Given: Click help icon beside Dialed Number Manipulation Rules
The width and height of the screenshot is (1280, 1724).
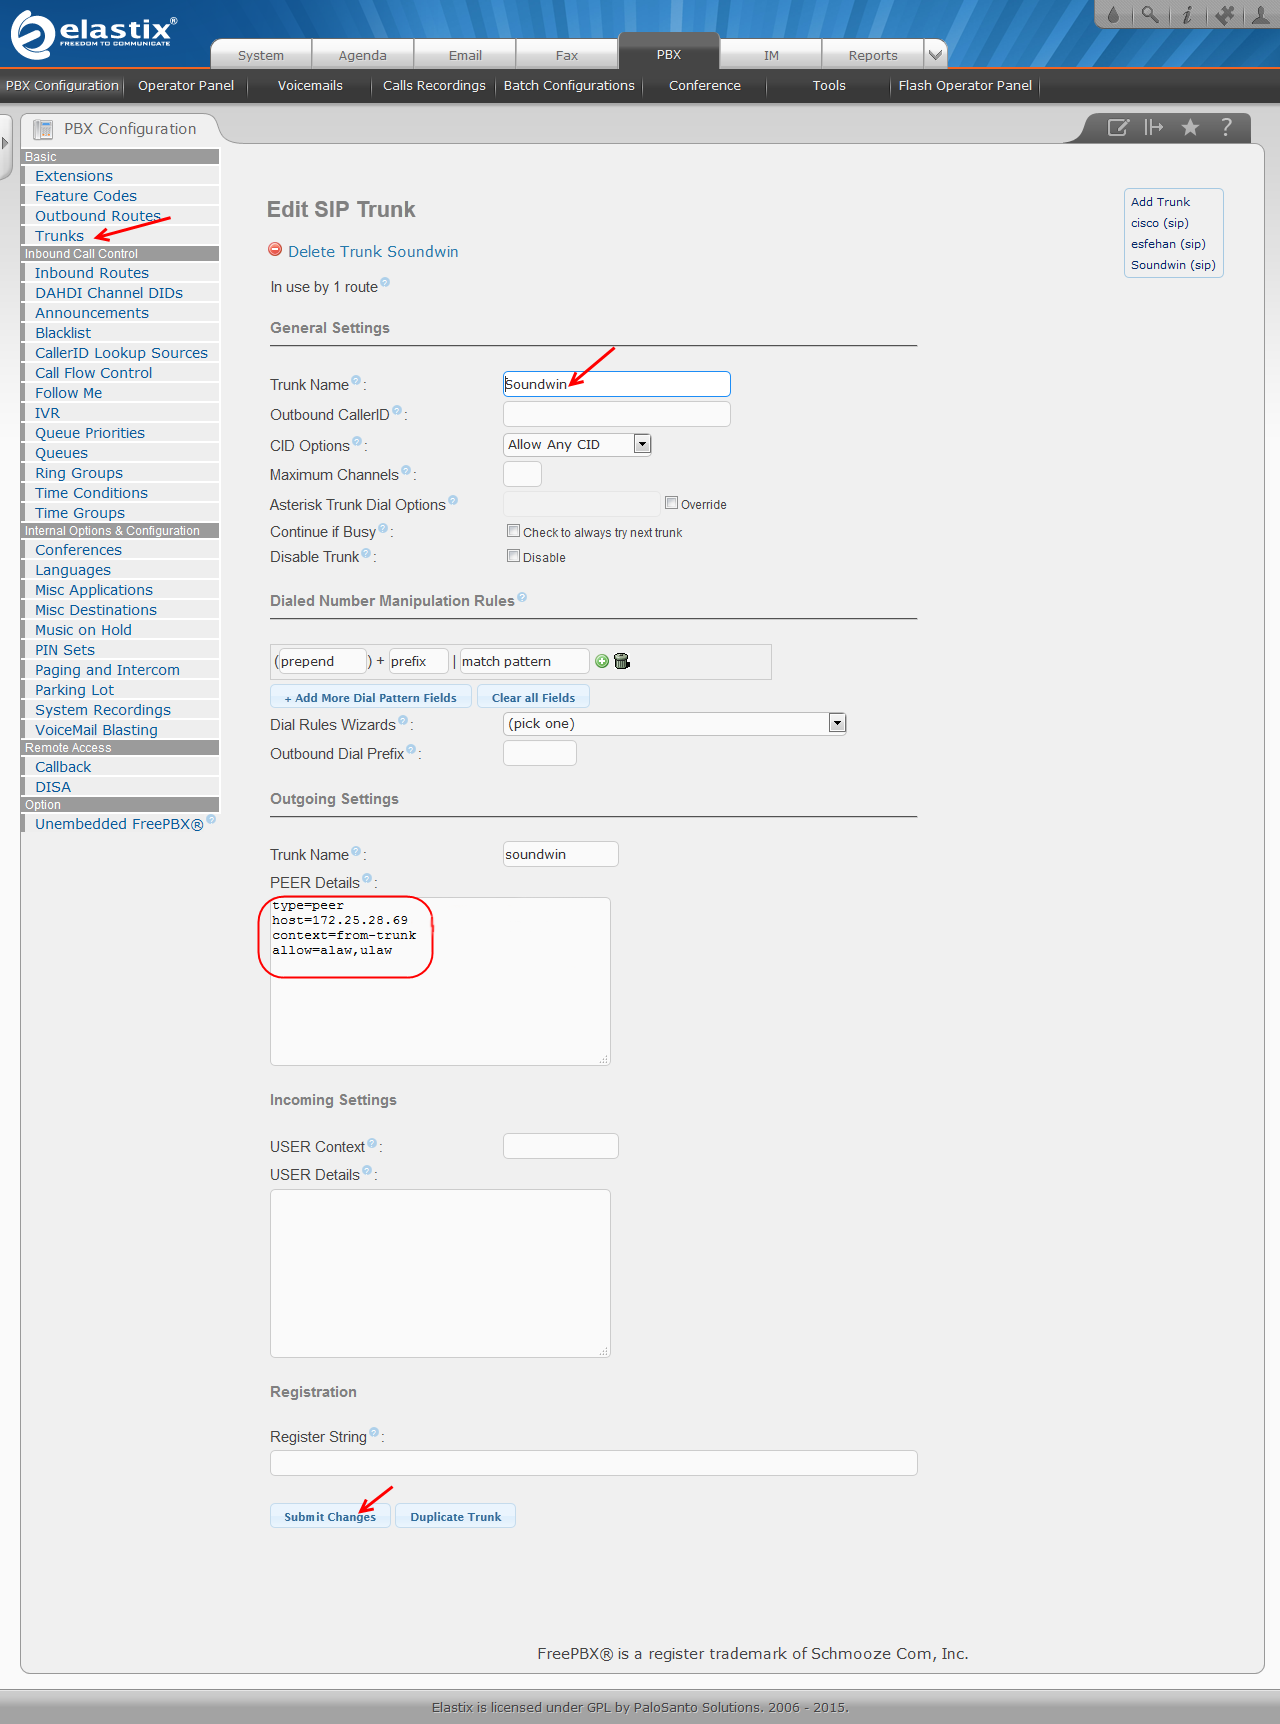Looking at the screenshot, I should pyautogui.click(x=522, y=598).
